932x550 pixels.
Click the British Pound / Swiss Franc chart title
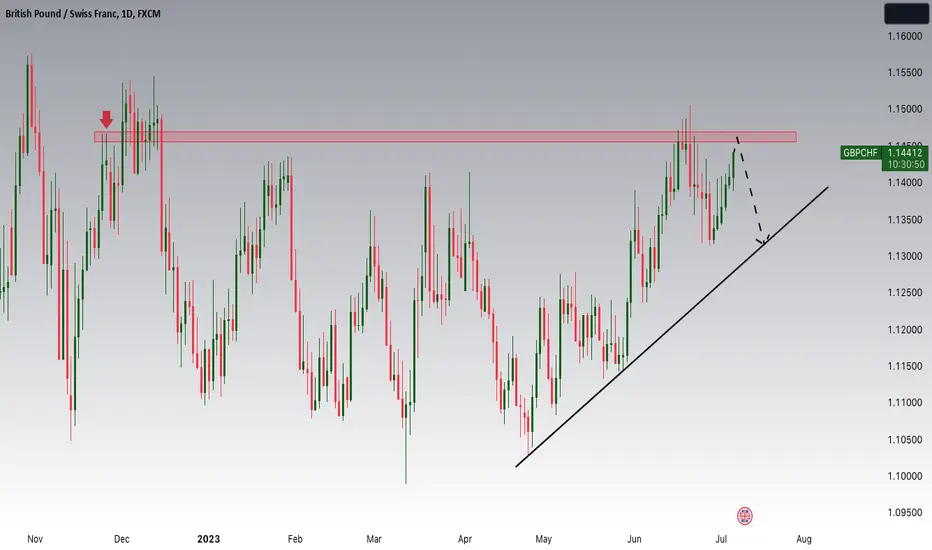point(83,14)
